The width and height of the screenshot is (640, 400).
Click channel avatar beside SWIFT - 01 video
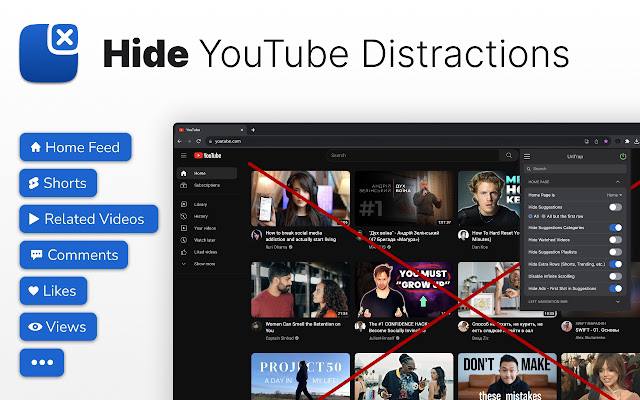pos(567,326)
